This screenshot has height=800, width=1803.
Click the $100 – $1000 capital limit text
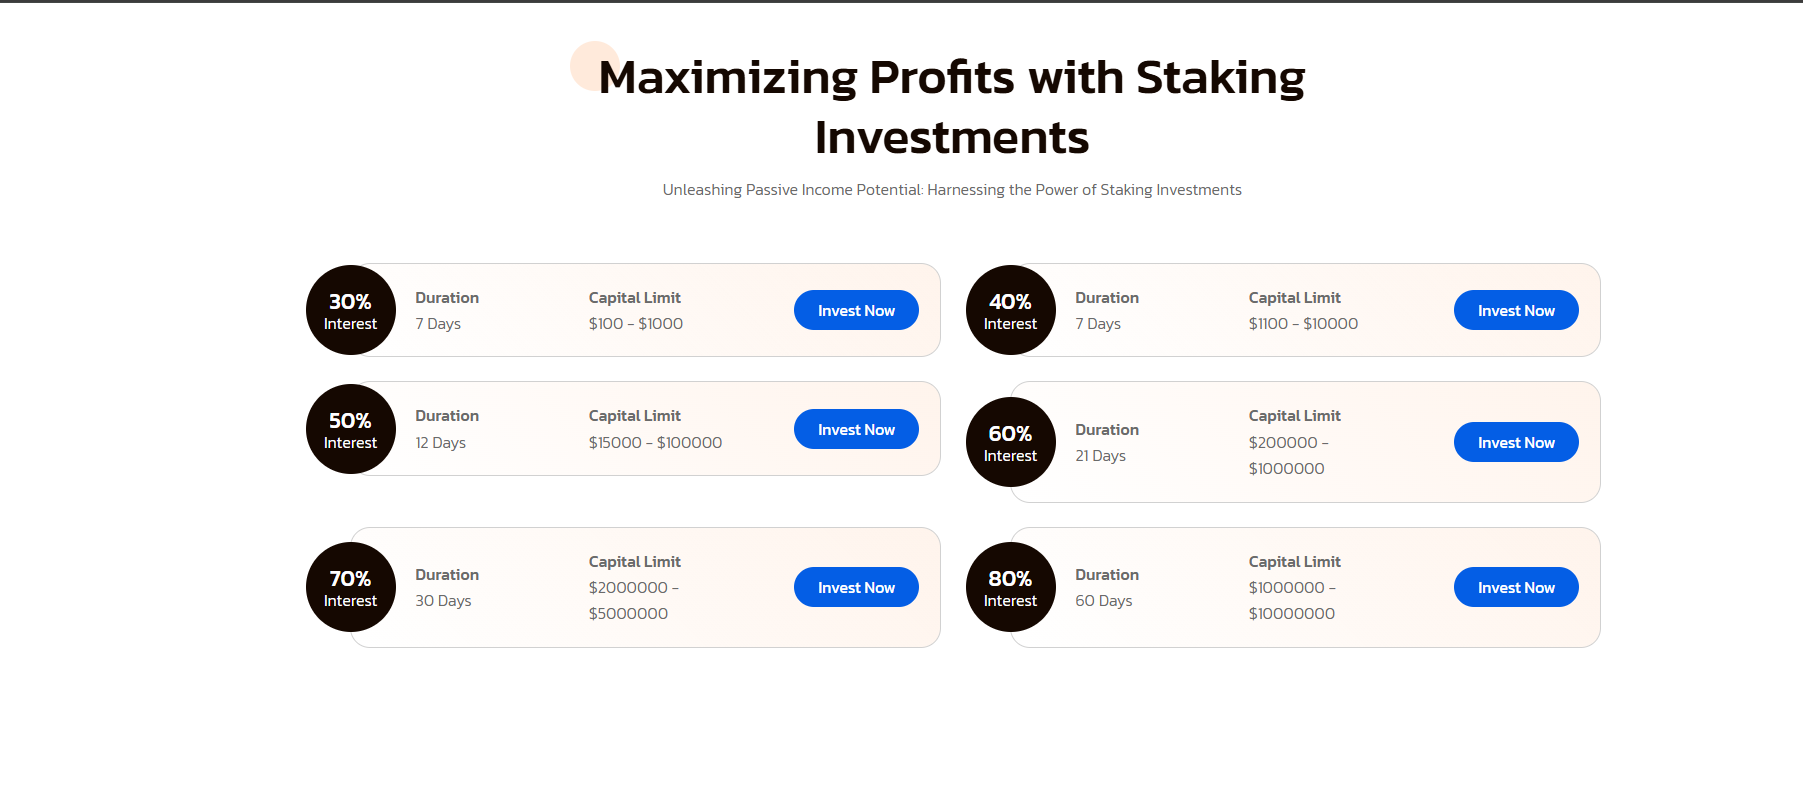pyautogui.click(x=635, y=324)
